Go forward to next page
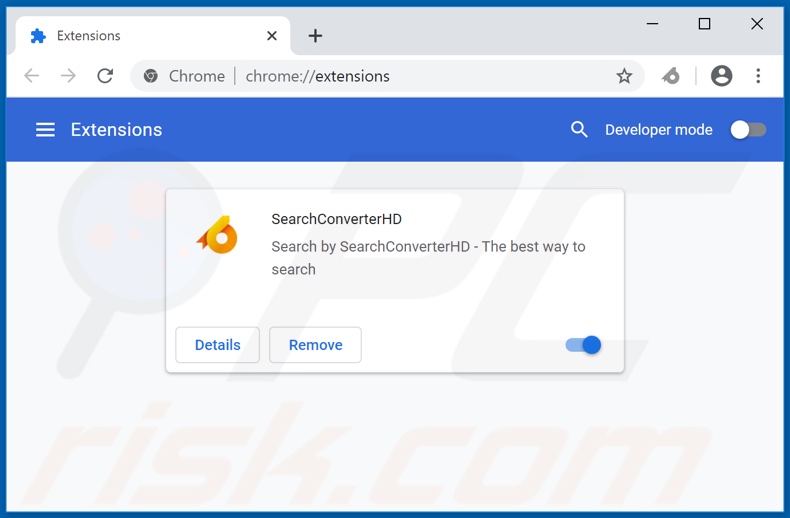This screenshot has width=790, height=518. [68, 76]
